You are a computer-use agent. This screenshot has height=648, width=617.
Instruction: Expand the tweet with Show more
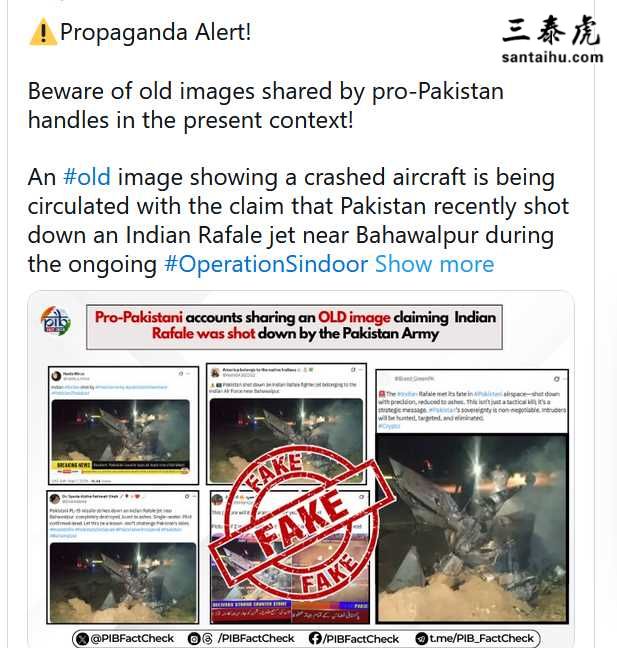pos(434,264)
